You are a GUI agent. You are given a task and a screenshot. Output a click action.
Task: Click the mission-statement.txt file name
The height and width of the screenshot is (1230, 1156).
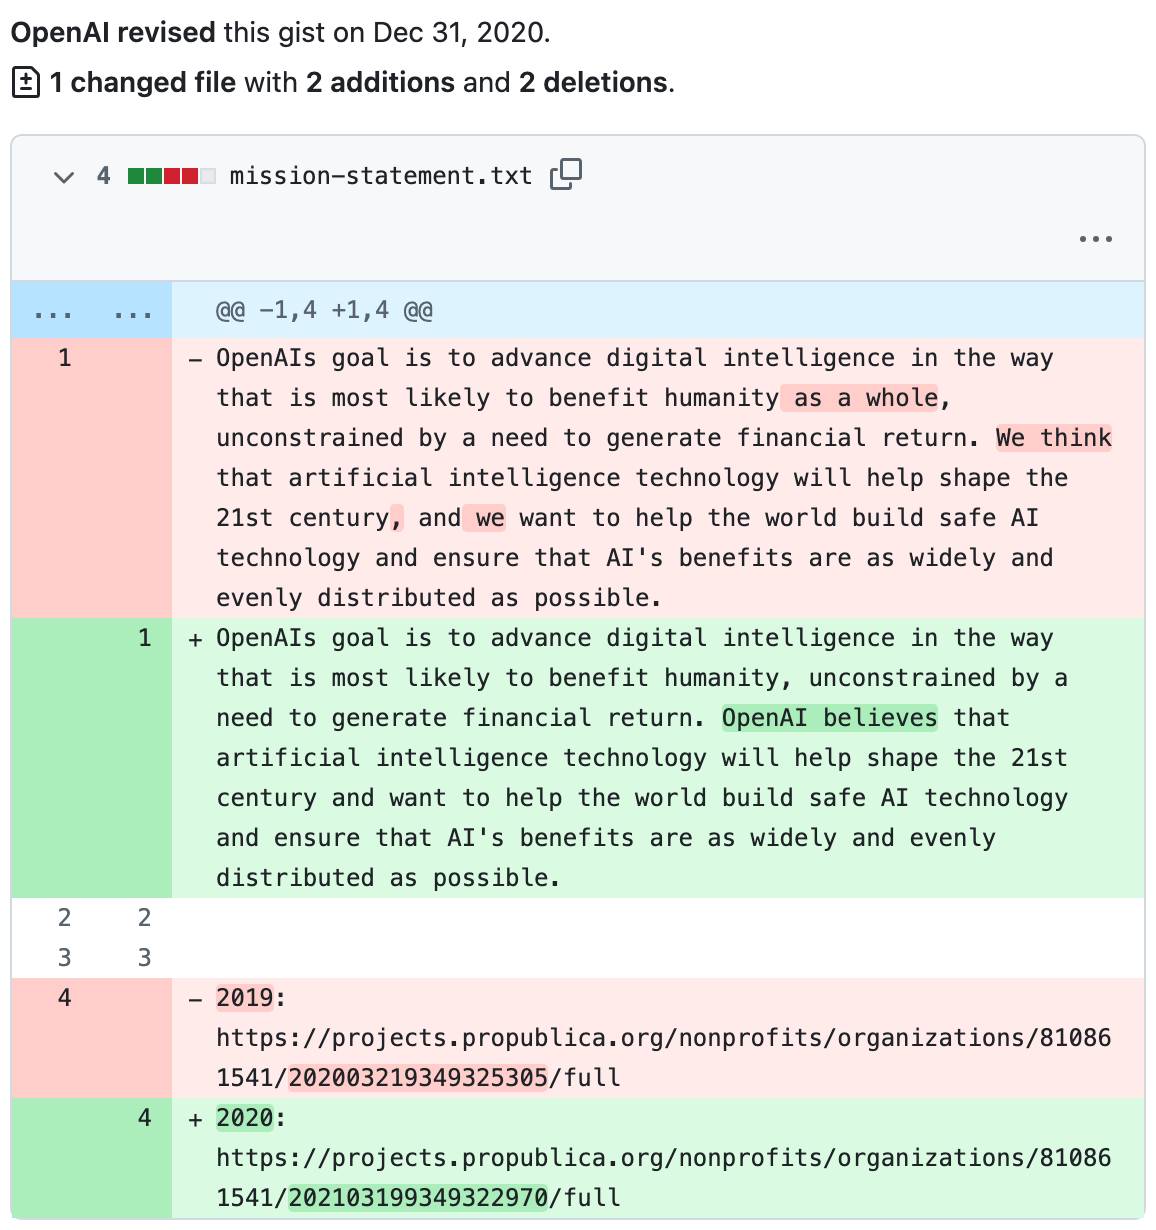[380, 175]
